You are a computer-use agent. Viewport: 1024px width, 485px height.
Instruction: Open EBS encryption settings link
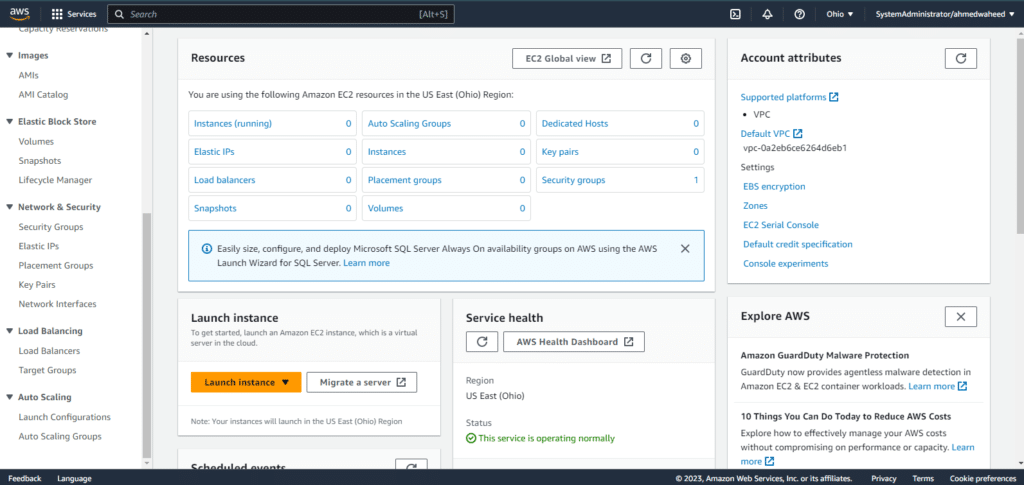pos(774,187)
